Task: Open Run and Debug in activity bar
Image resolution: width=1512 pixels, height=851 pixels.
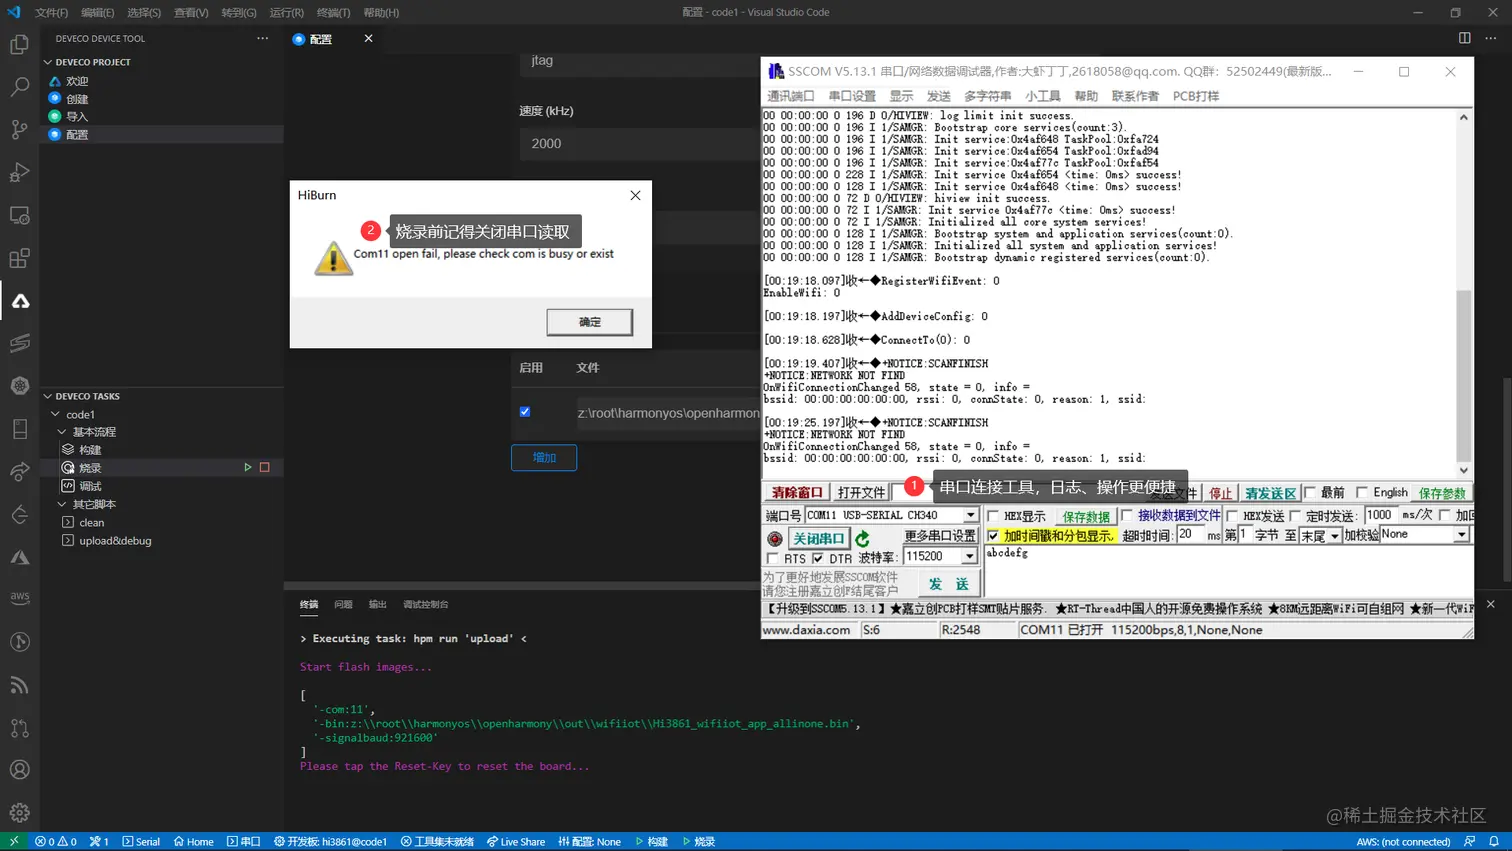Action: tap(19, 172)
